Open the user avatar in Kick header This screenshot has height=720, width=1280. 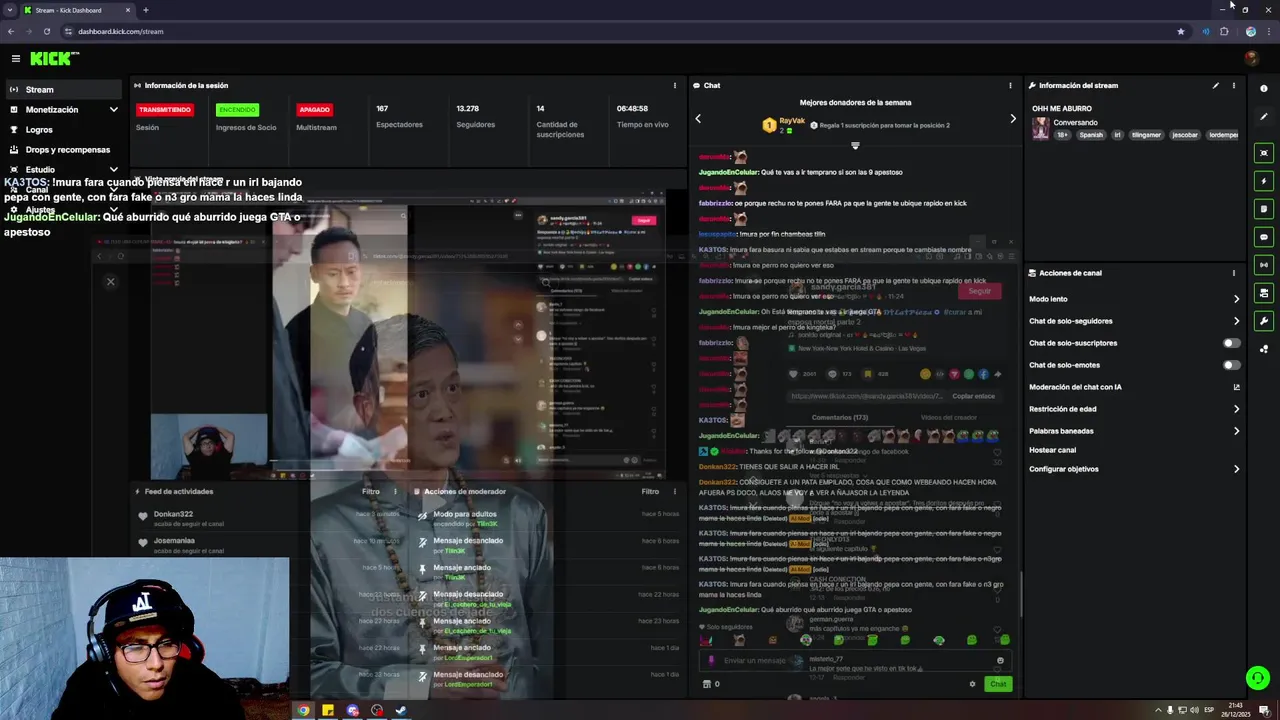click(1251, 59)
